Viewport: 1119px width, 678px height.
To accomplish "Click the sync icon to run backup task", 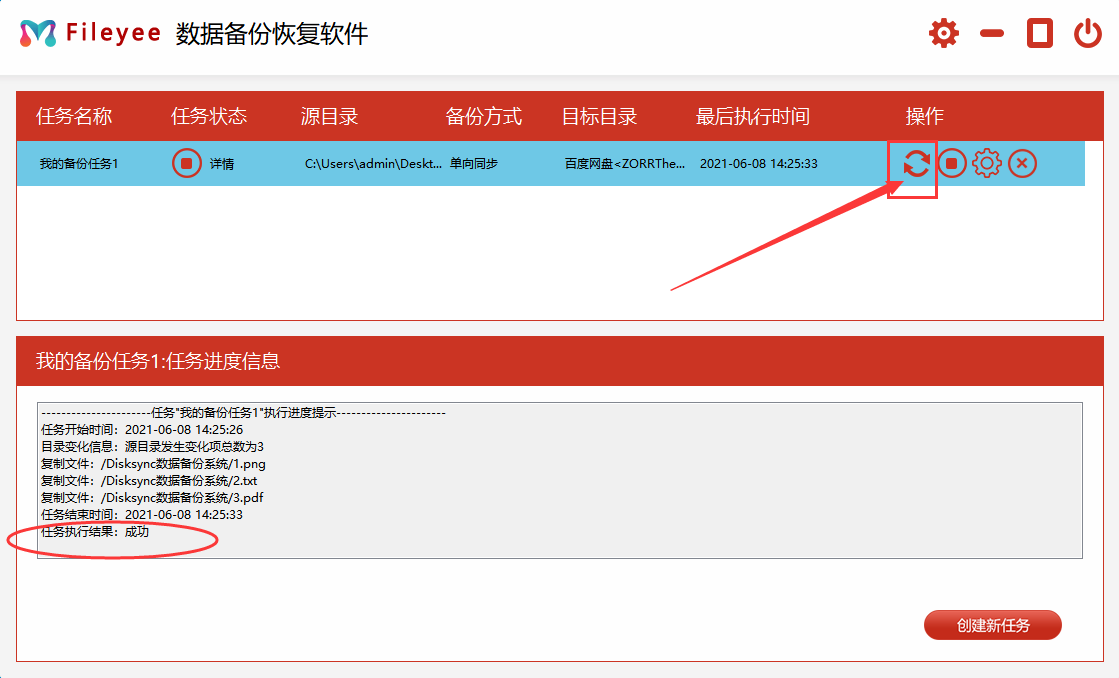I will pos(915,163).
